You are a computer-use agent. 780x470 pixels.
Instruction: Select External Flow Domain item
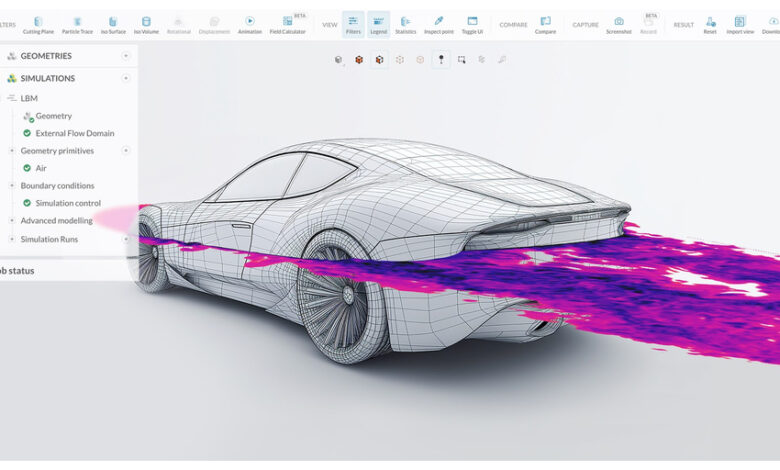click(x=74, y=133)
